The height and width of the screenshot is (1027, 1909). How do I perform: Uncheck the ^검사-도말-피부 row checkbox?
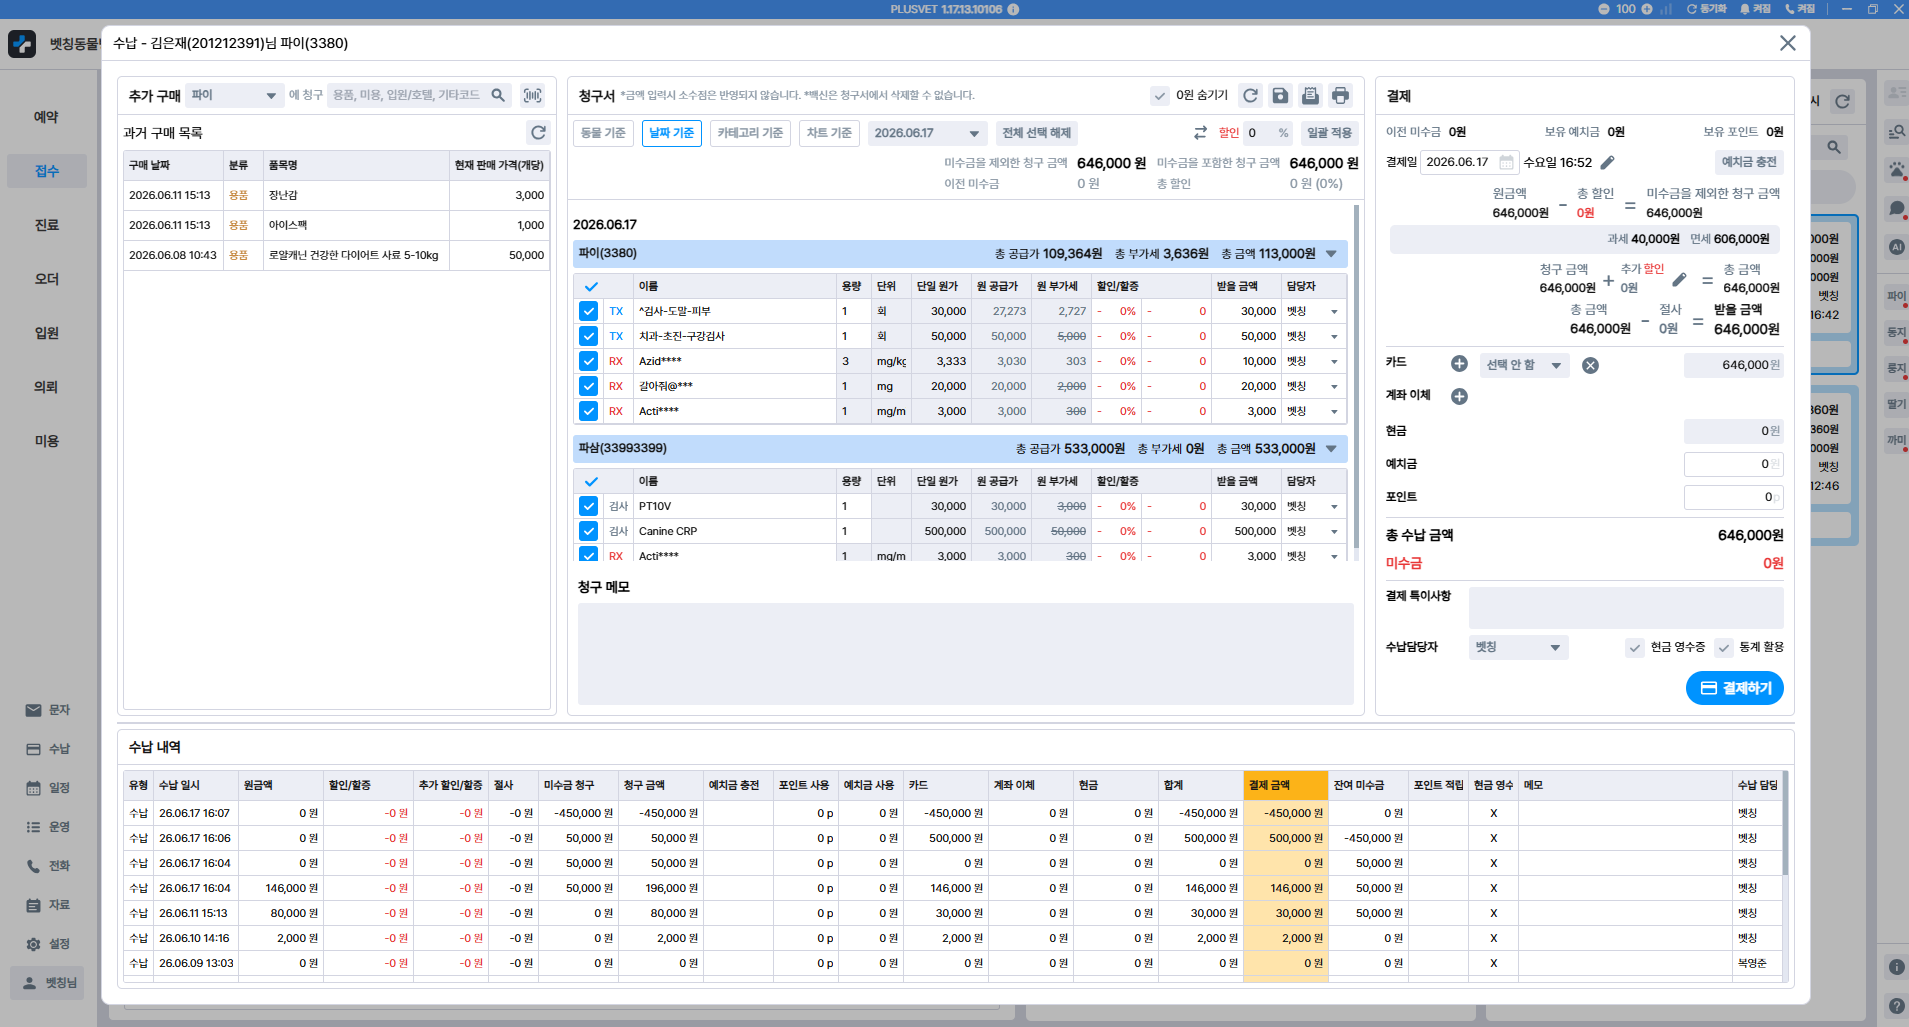coord(589,311)
